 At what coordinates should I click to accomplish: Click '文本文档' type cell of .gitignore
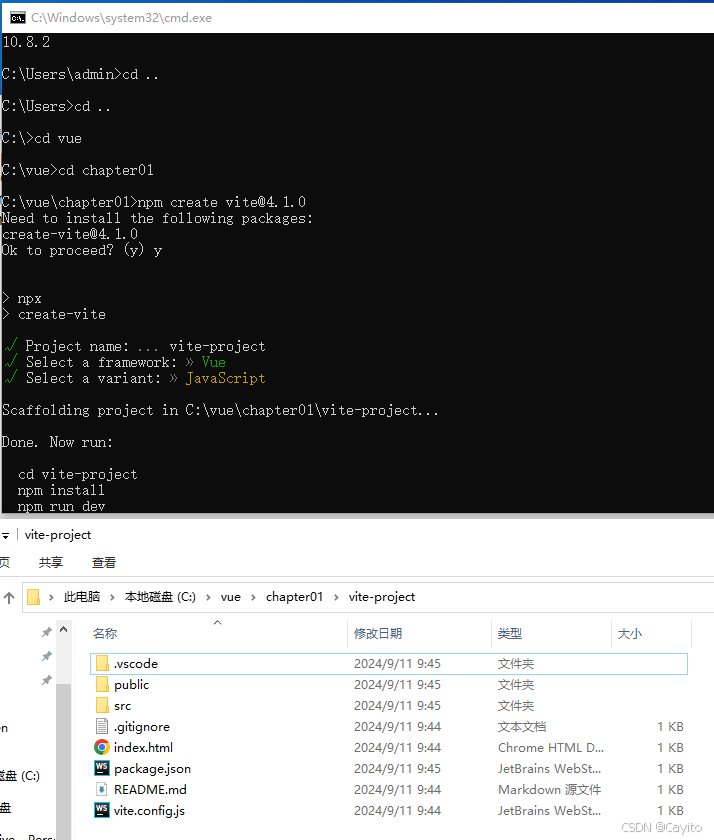pyautogui.click(x=522, y=726)
